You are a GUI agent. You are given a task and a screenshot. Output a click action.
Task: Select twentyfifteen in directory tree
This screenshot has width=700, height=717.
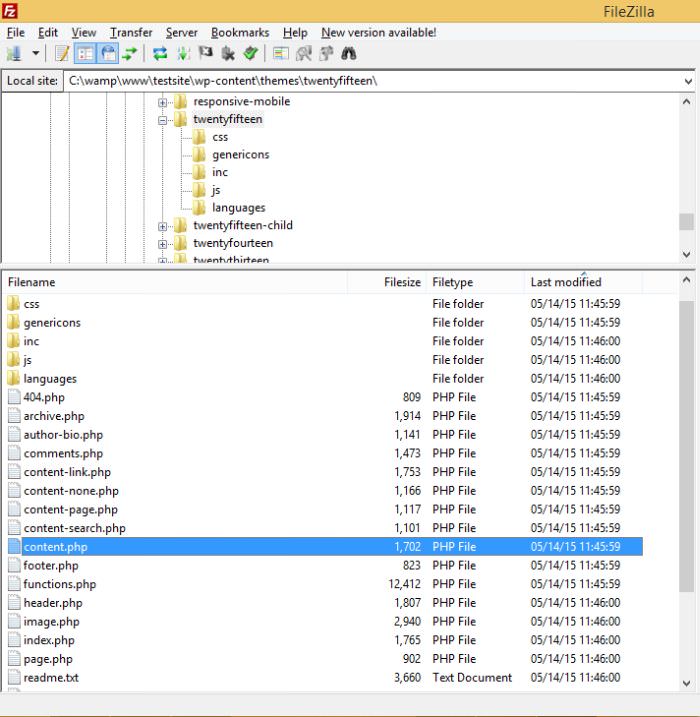(228, 119)
